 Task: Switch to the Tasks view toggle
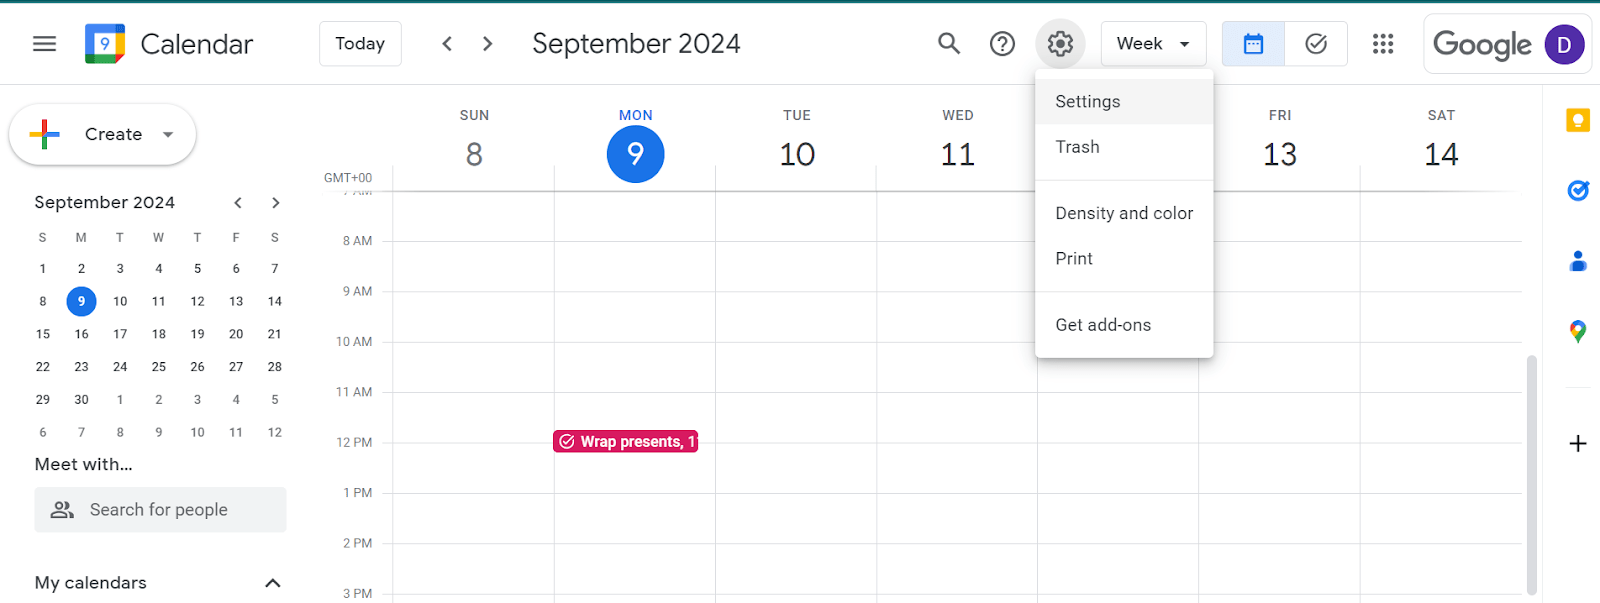click(1316, 44)
